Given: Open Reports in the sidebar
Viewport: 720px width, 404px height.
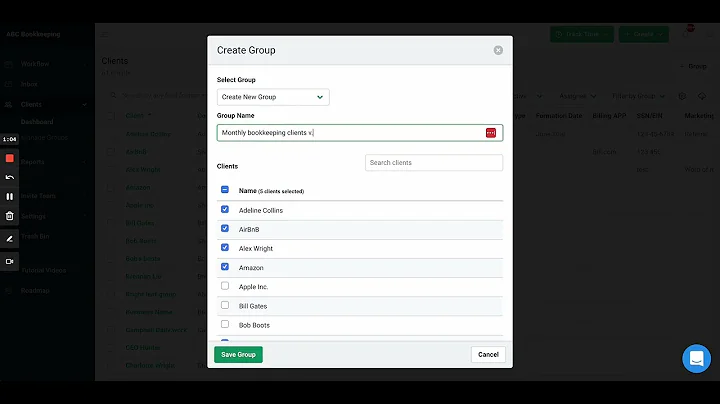Looking at the screenshot, I should pyautogui.click(x=32, y=162).
